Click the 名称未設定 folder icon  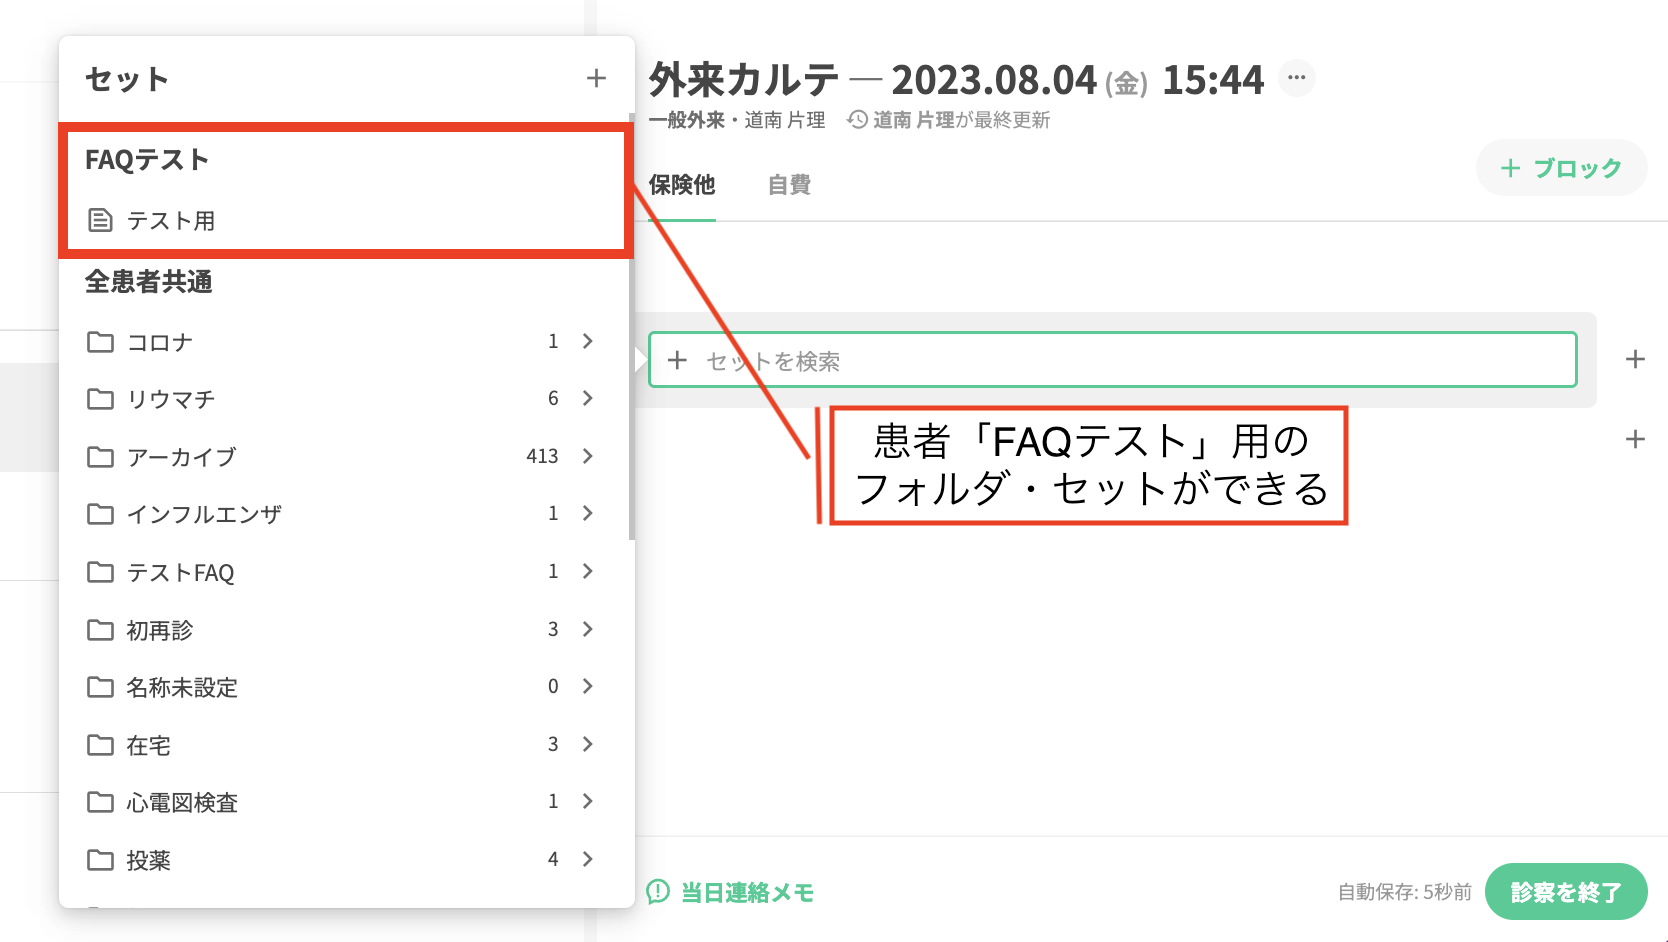click(100, 687)
